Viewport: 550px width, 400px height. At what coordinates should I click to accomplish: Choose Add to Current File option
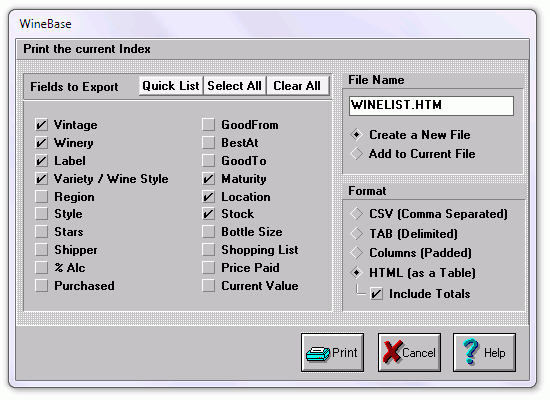tap(356, 154)
